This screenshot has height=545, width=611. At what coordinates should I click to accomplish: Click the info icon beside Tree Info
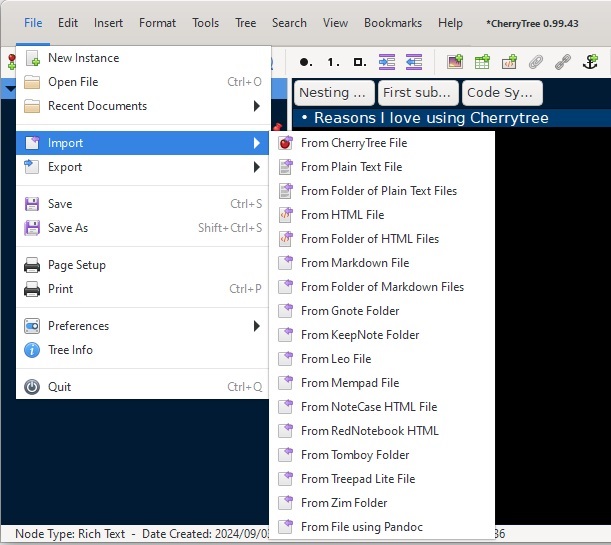[x=32, y=350]
